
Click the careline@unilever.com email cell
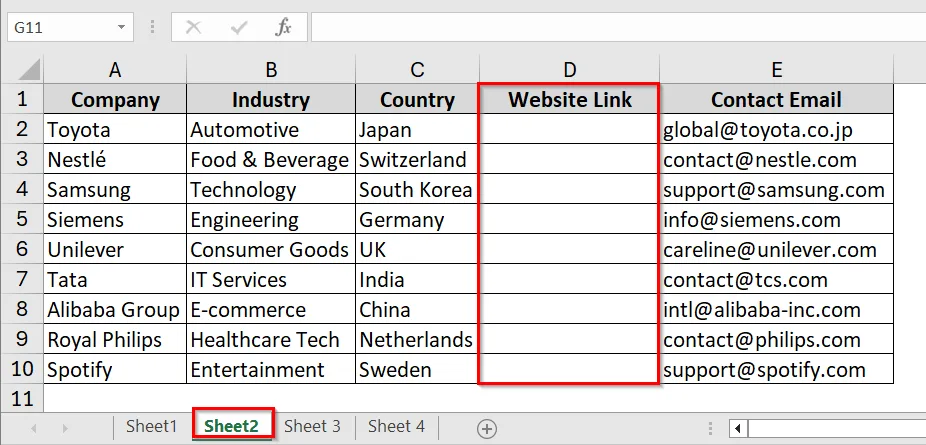777,250
